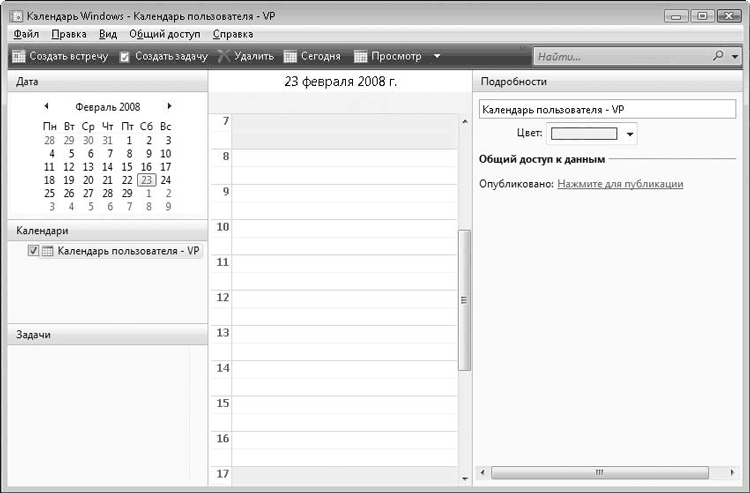Select February 24 in mini calendar
Screen dimensions: 750x493
click(x=165, y=180)
